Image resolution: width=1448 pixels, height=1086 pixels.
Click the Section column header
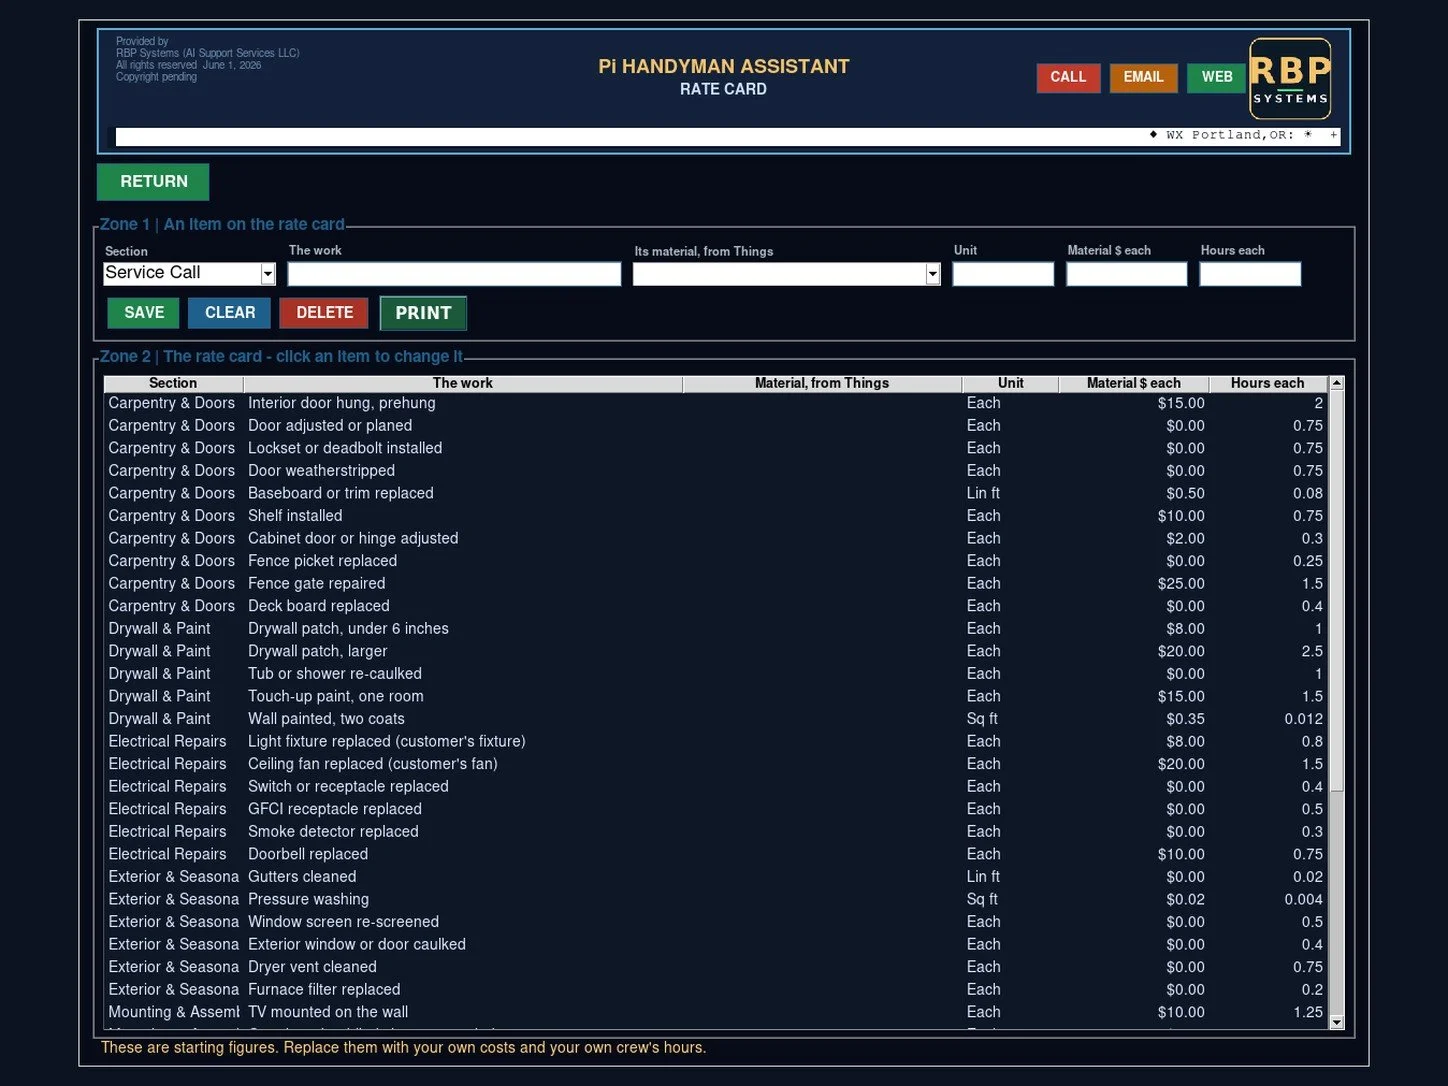click(x=173, y=383)
